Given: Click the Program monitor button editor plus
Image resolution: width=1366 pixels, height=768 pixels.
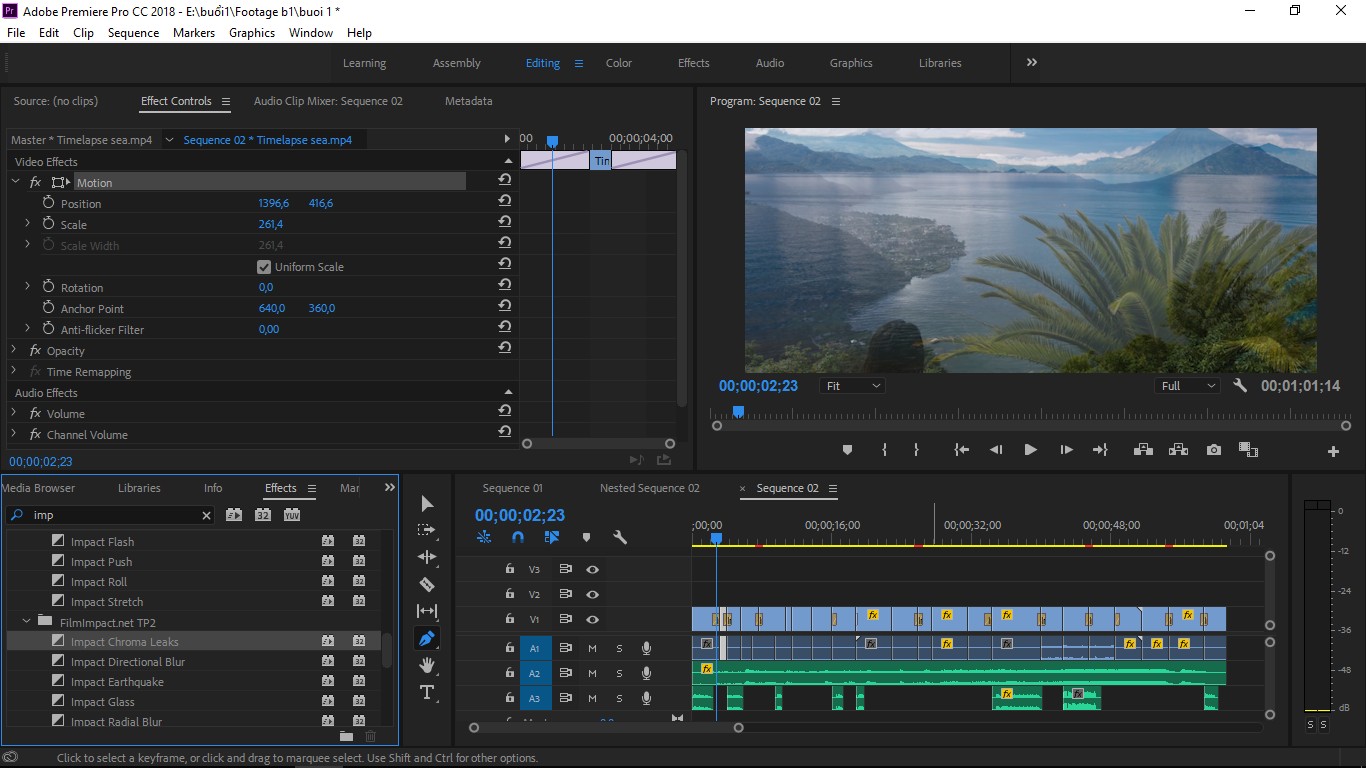Looking at the screenshot, I should tap(1333, 451).
